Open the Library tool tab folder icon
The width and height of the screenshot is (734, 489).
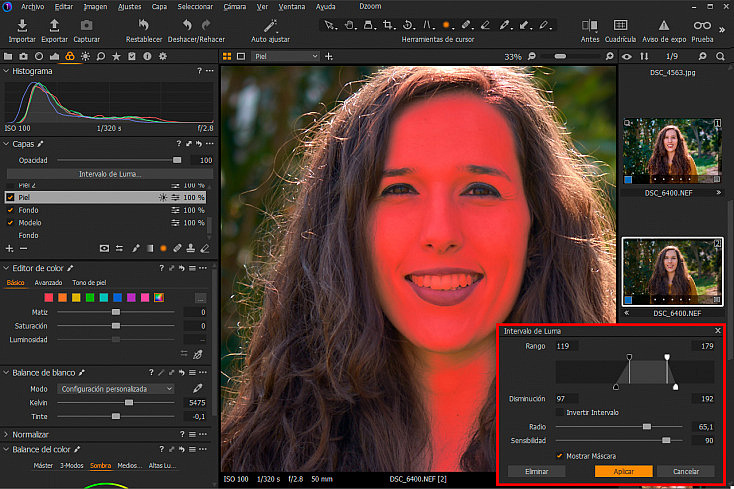point(8,56)
